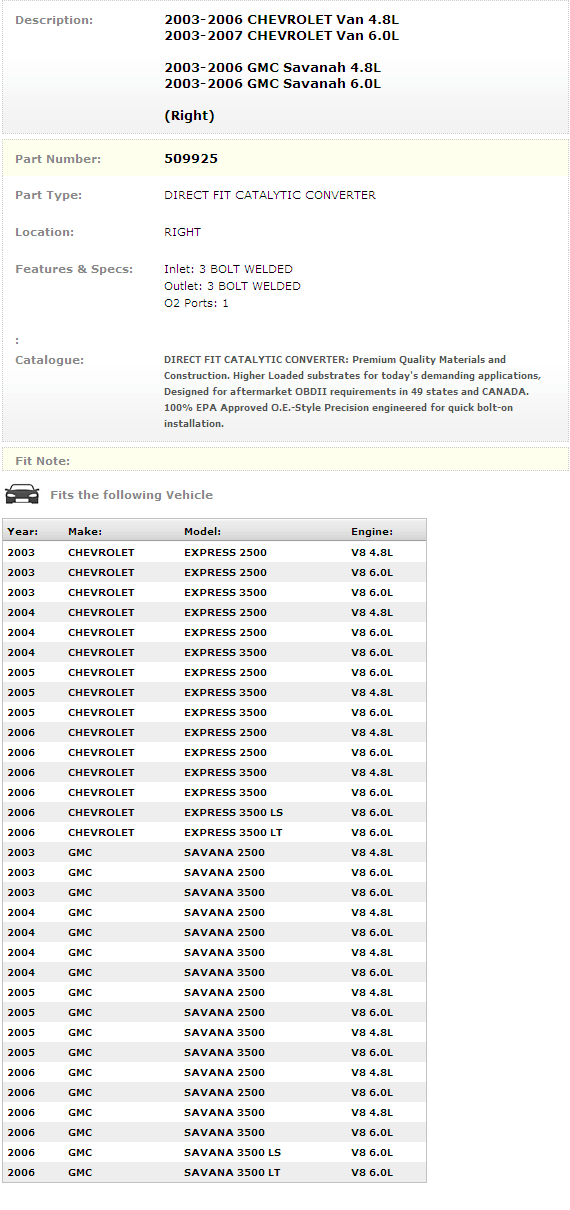Click the Year column header

tap(21, 532)
